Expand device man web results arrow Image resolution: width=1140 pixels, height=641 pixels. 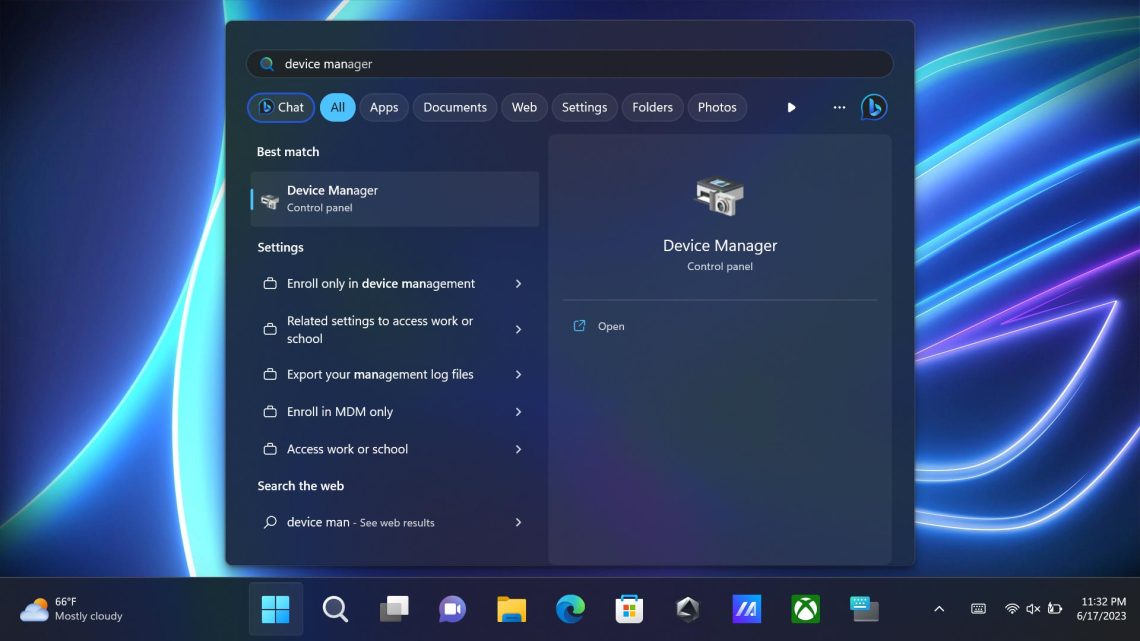(518, 522)
